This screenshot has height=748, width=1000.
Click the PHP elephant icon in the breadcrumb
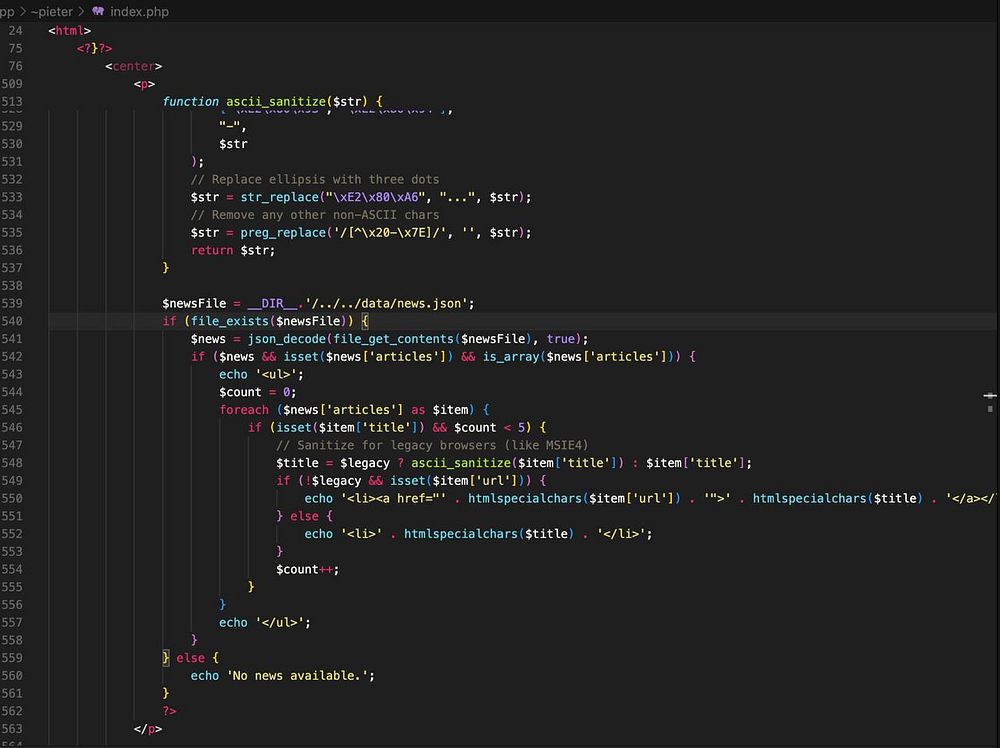[x=98, y=11]
